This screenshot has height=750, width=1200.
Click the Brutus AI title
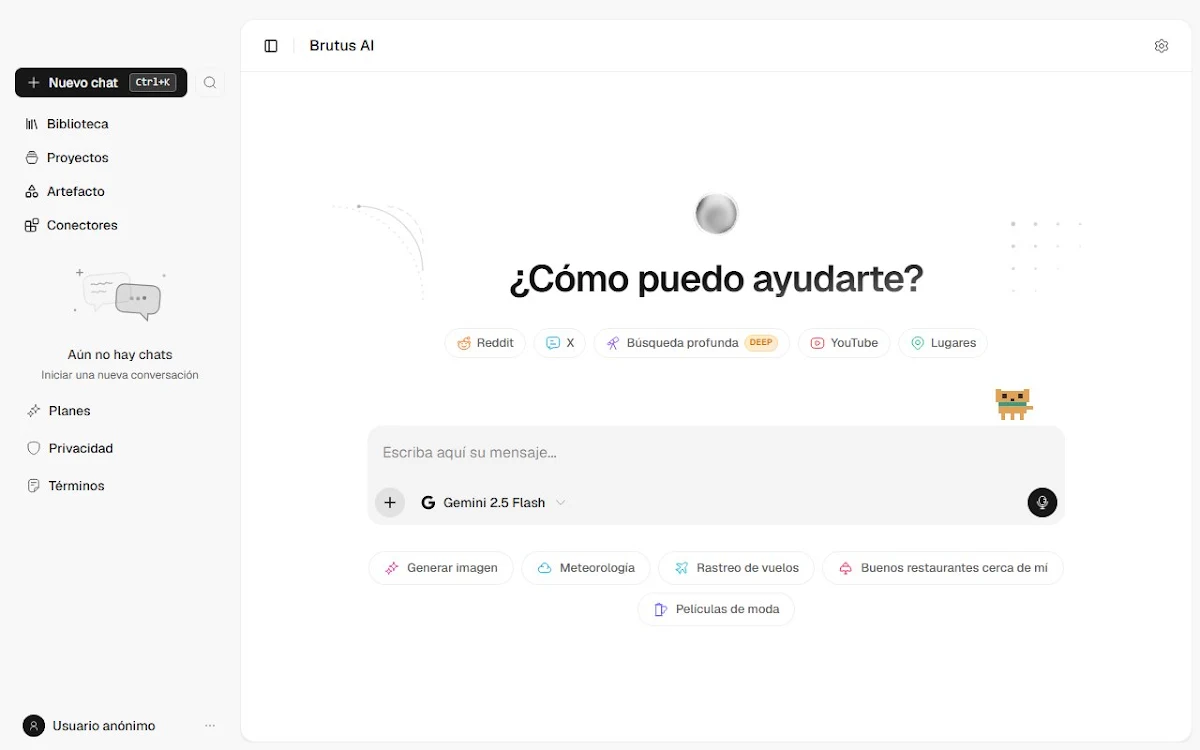342,46
